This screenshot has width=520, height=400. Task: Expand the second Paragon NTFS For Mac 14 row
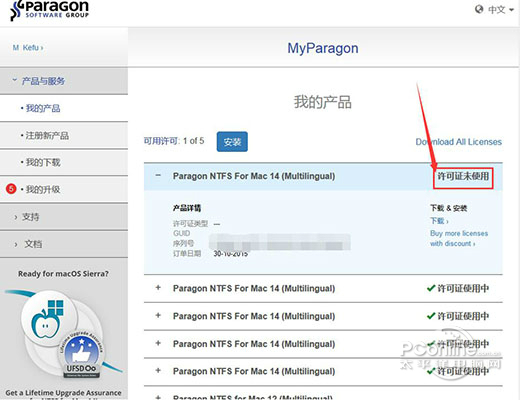click(x=158, y=288)
